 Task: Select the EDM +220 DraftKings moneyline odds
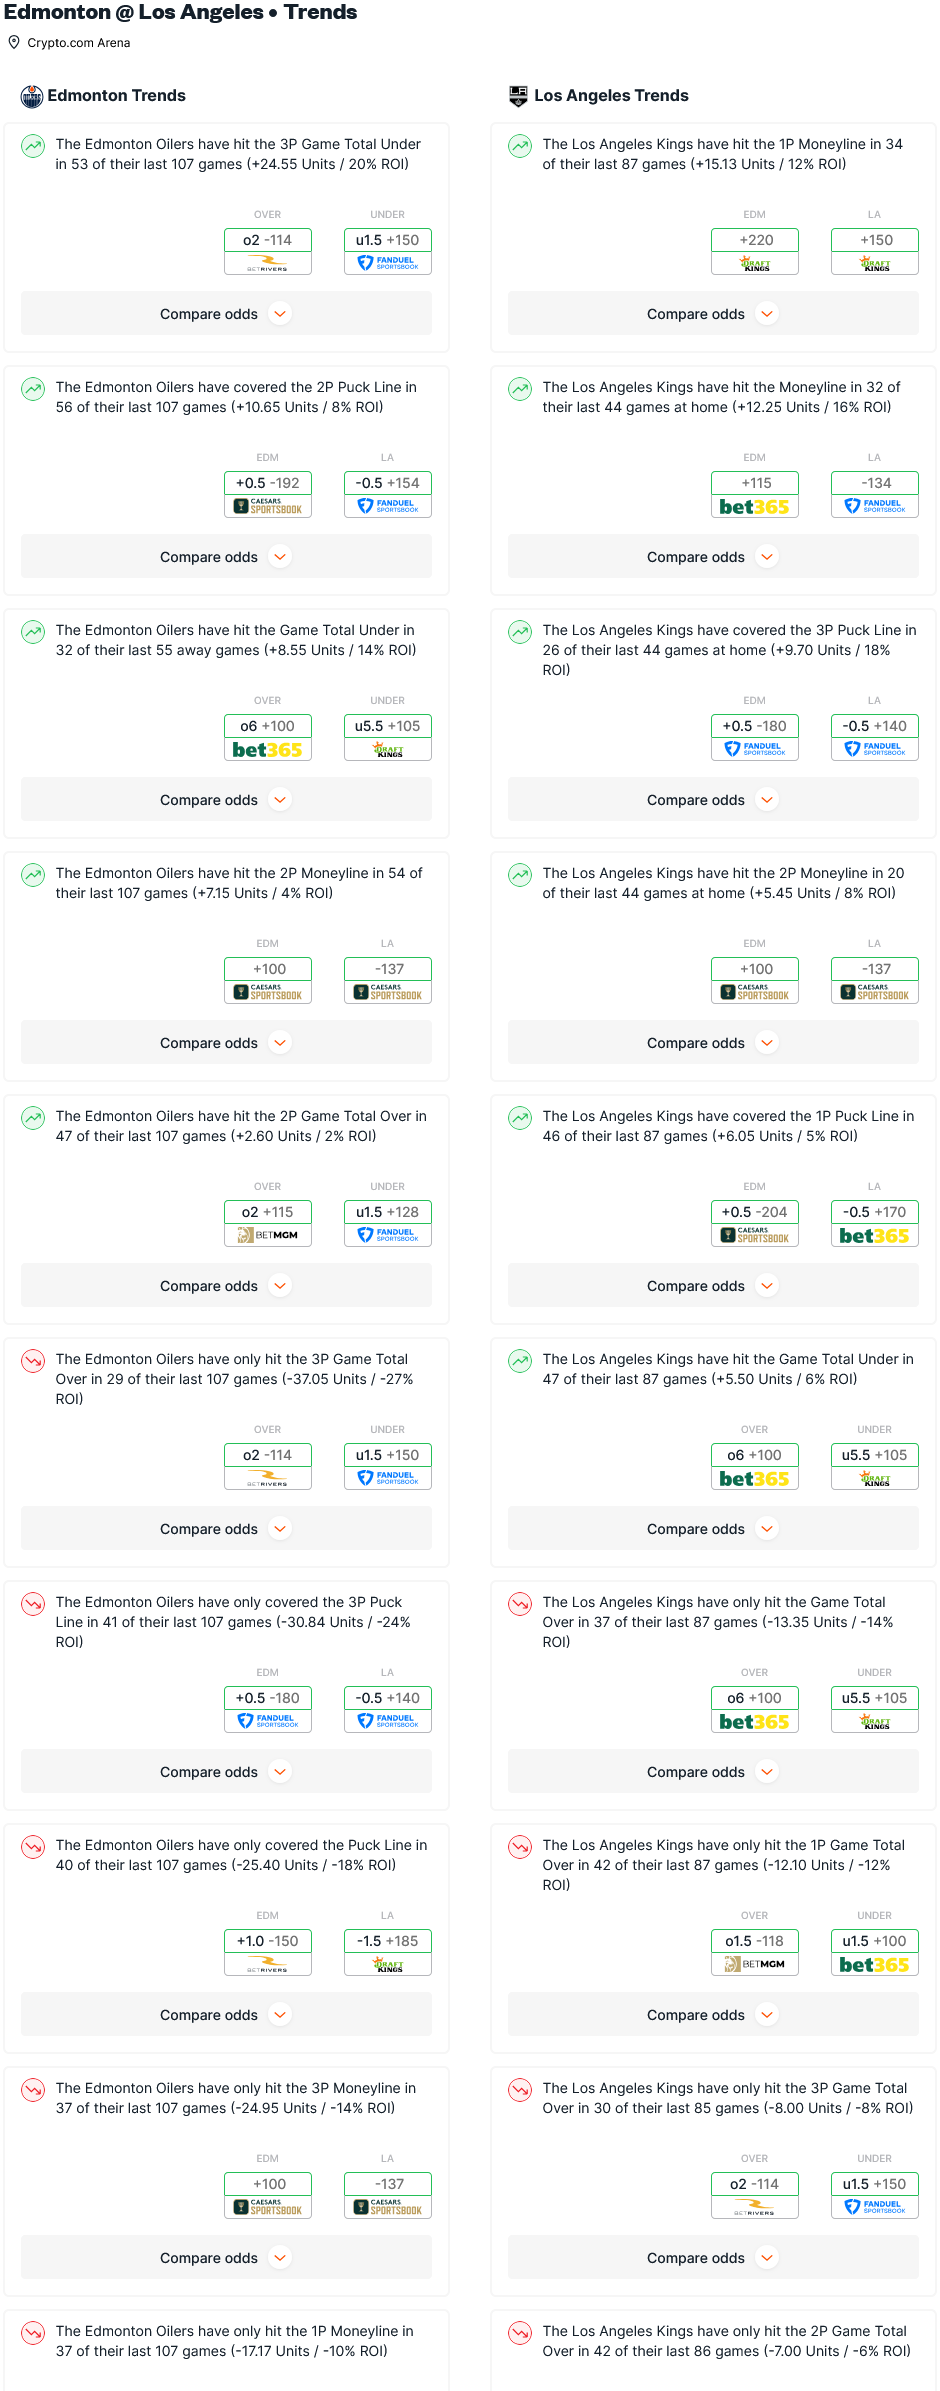(755, 251)
